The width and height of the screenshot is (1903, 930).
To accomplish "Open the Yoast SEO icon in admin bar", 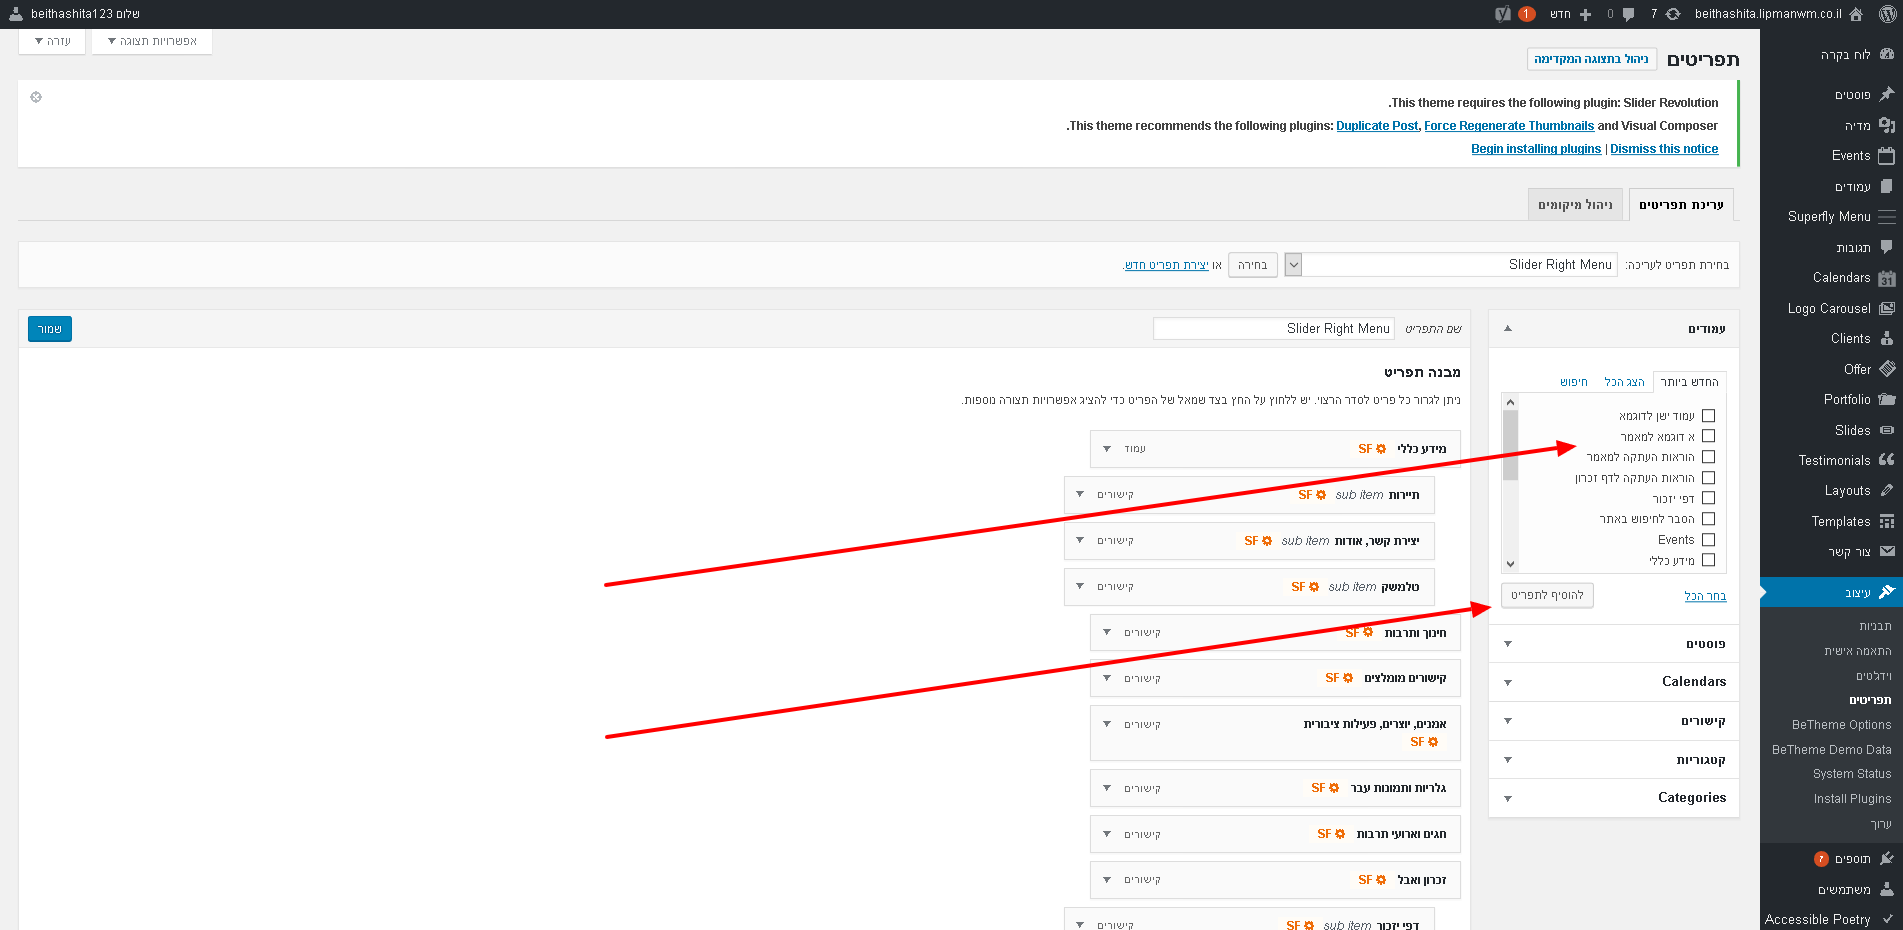I will 1502,14.
